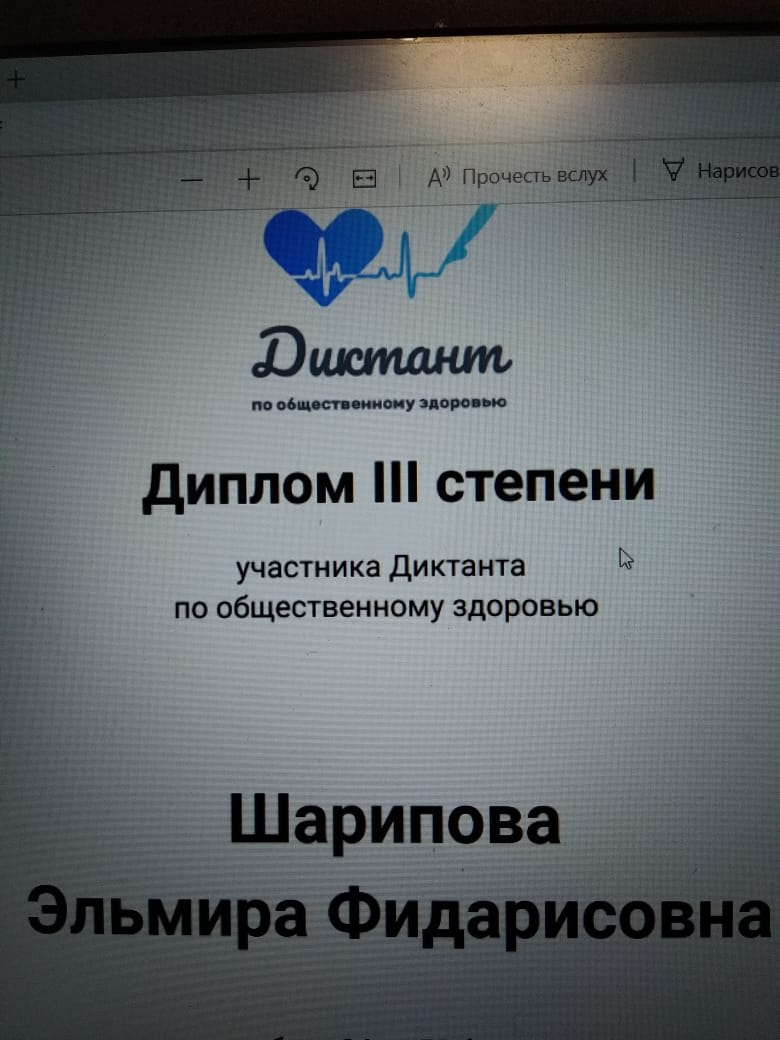
Task: Click the surname 'Шарипова'
Action: [x=394, y=820]
